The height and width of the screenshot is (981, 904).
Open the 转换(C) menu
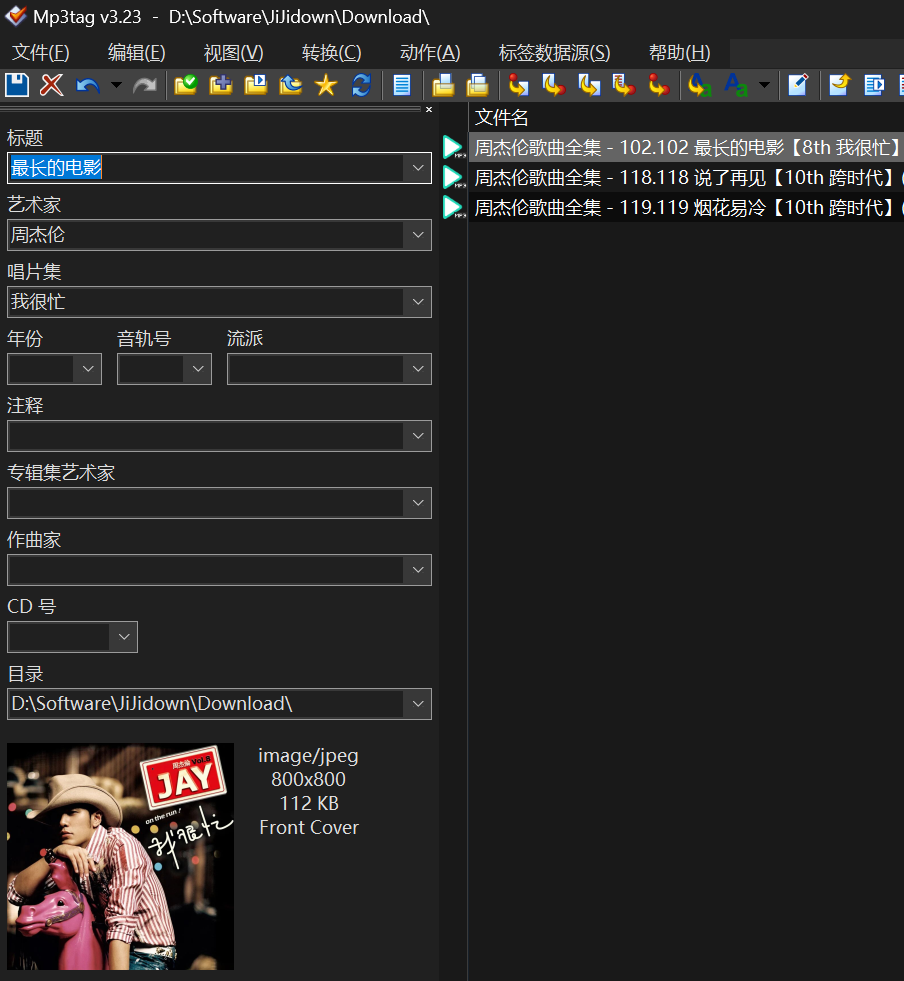[331, 53]
